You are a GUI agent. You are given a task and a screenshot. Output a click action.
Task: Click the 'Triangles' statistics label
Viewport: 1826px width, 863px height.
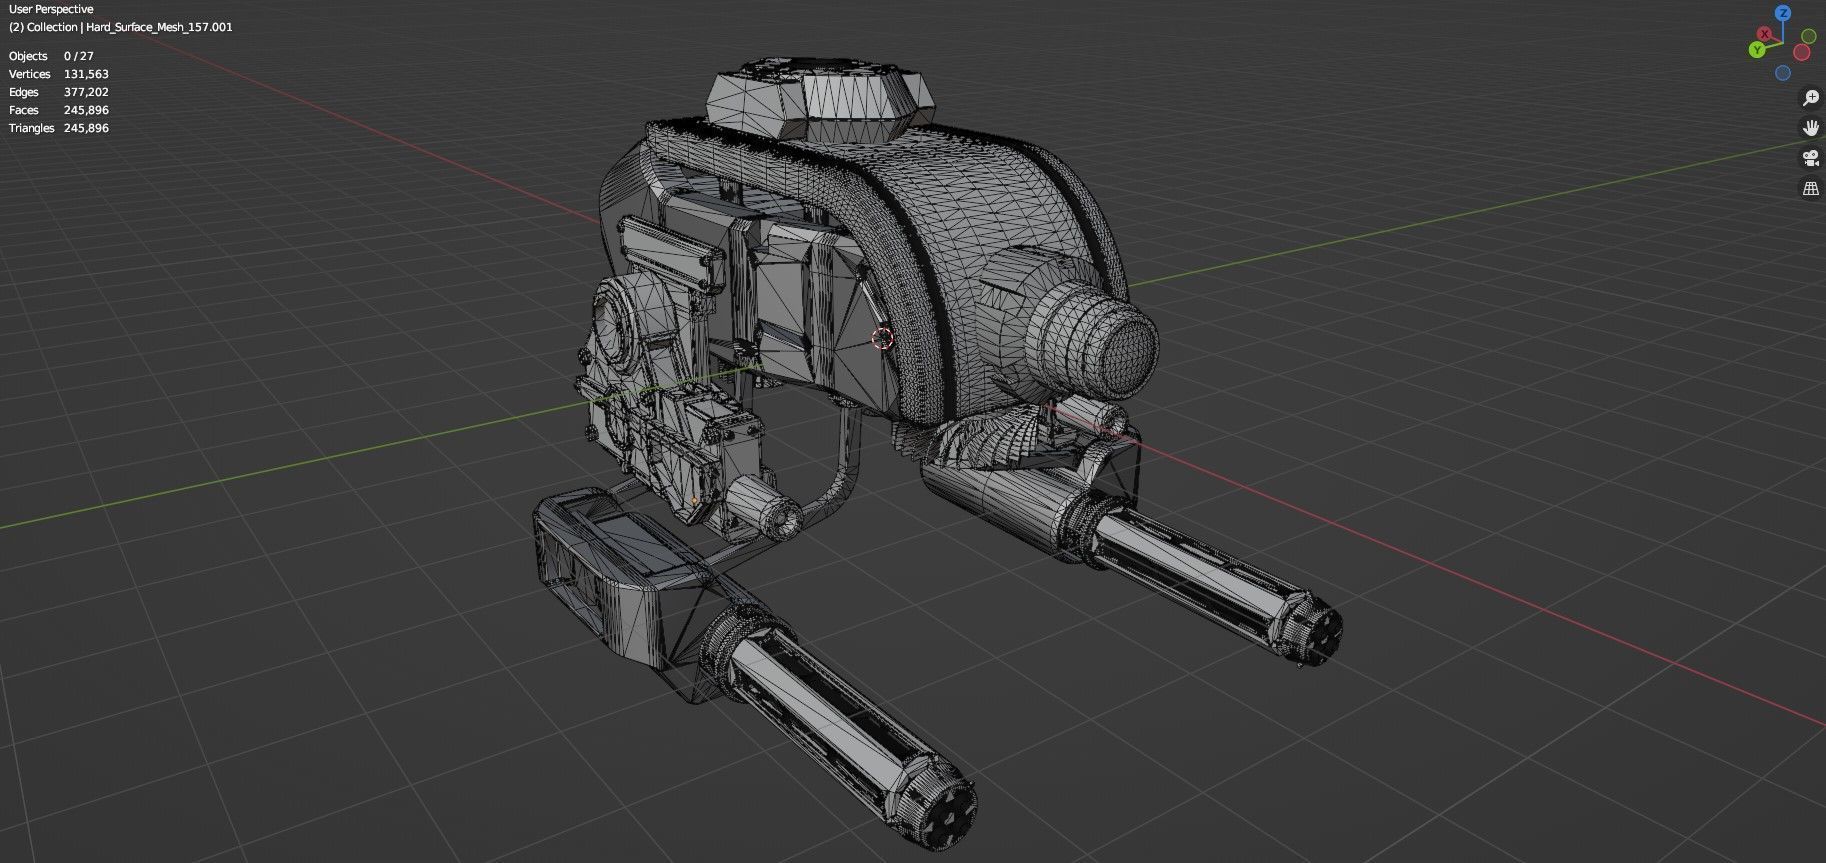click(x=32, y=128)
